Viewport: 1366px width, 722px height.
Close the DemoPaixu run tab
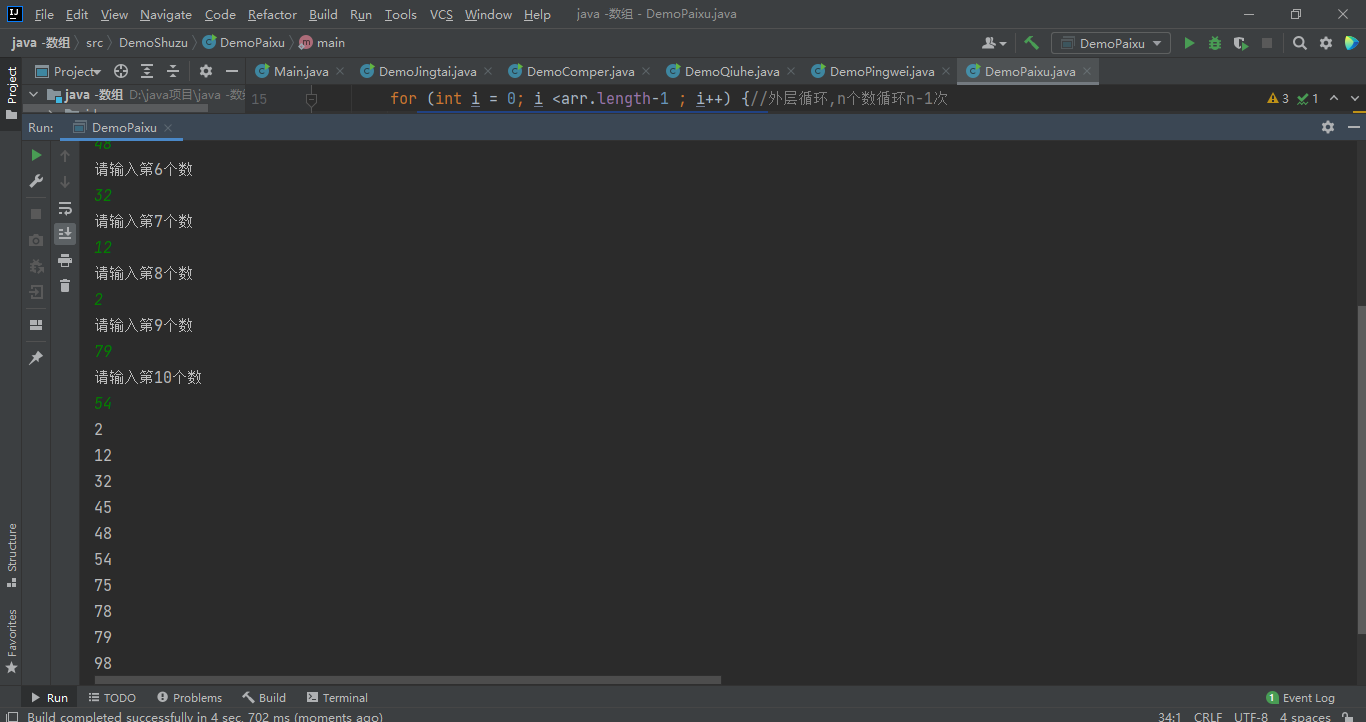point(168,128)
